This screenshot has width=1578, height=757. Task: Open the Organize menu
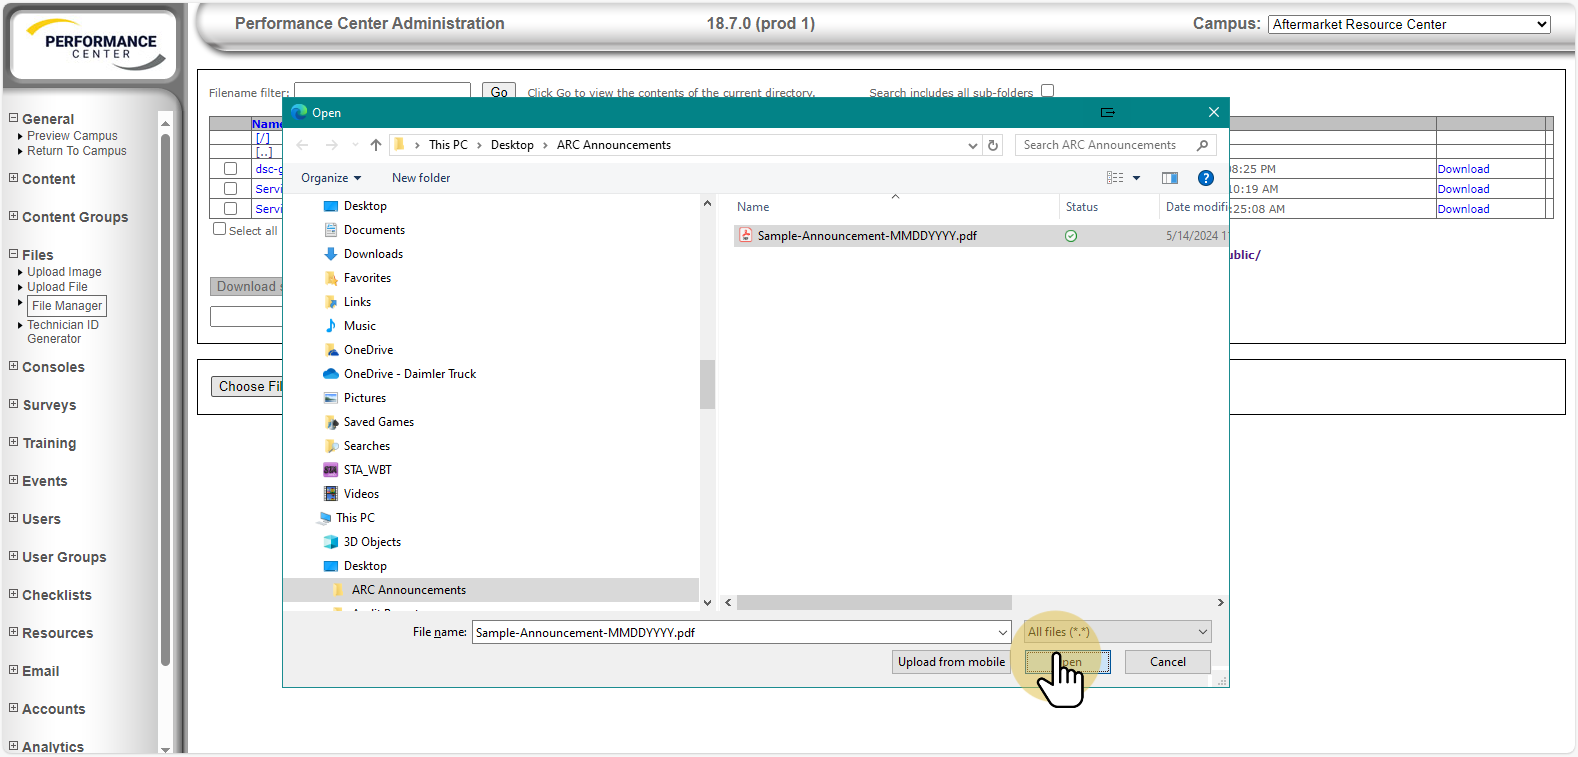331,178
